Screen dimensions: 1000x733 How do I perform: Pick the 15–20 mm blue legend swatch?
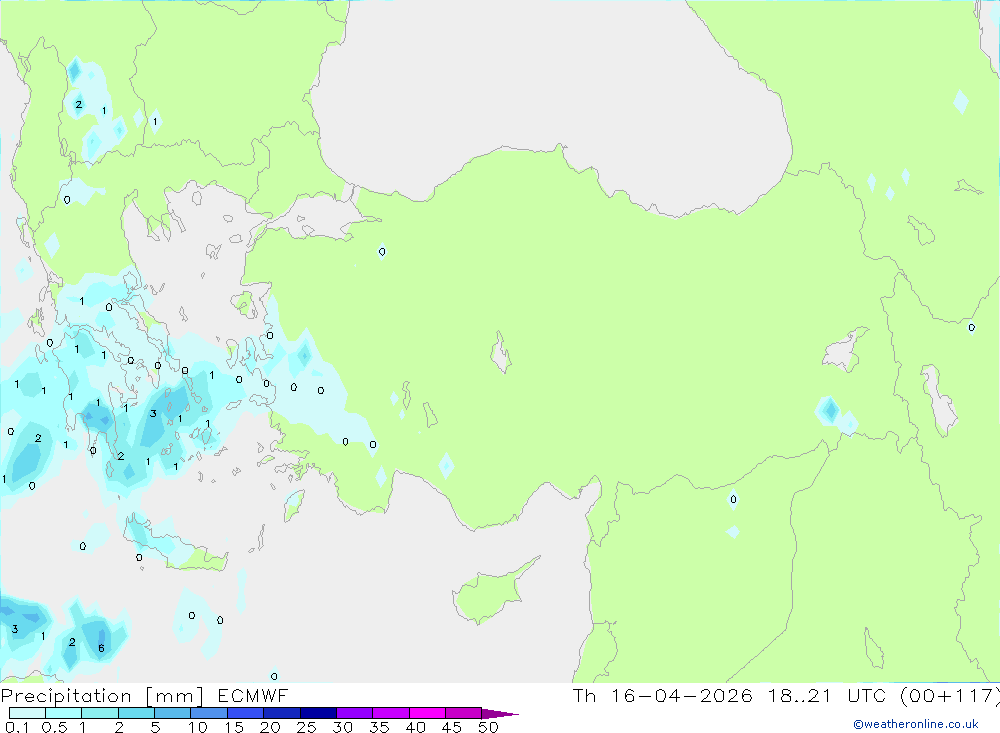pos(246,713)
